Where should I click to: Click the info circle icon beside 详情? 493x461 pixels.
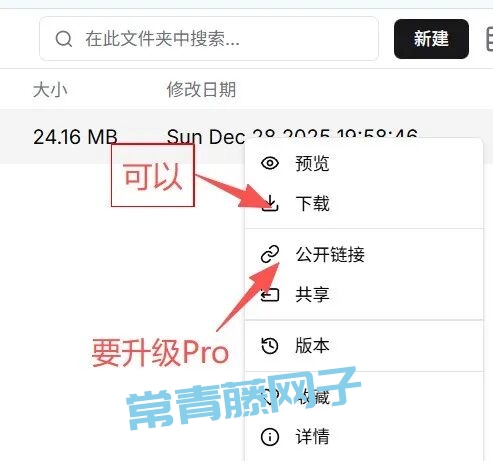click(x=270, y=437)
